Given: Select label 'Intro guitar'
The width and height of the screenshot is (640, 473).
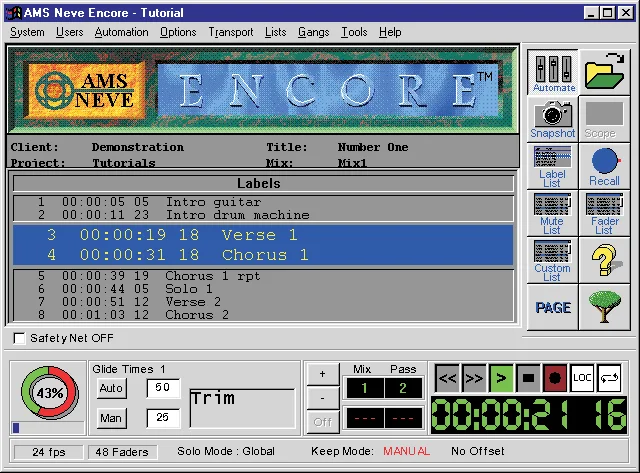Looking at the screenshot, I should [x=263, y=202].
